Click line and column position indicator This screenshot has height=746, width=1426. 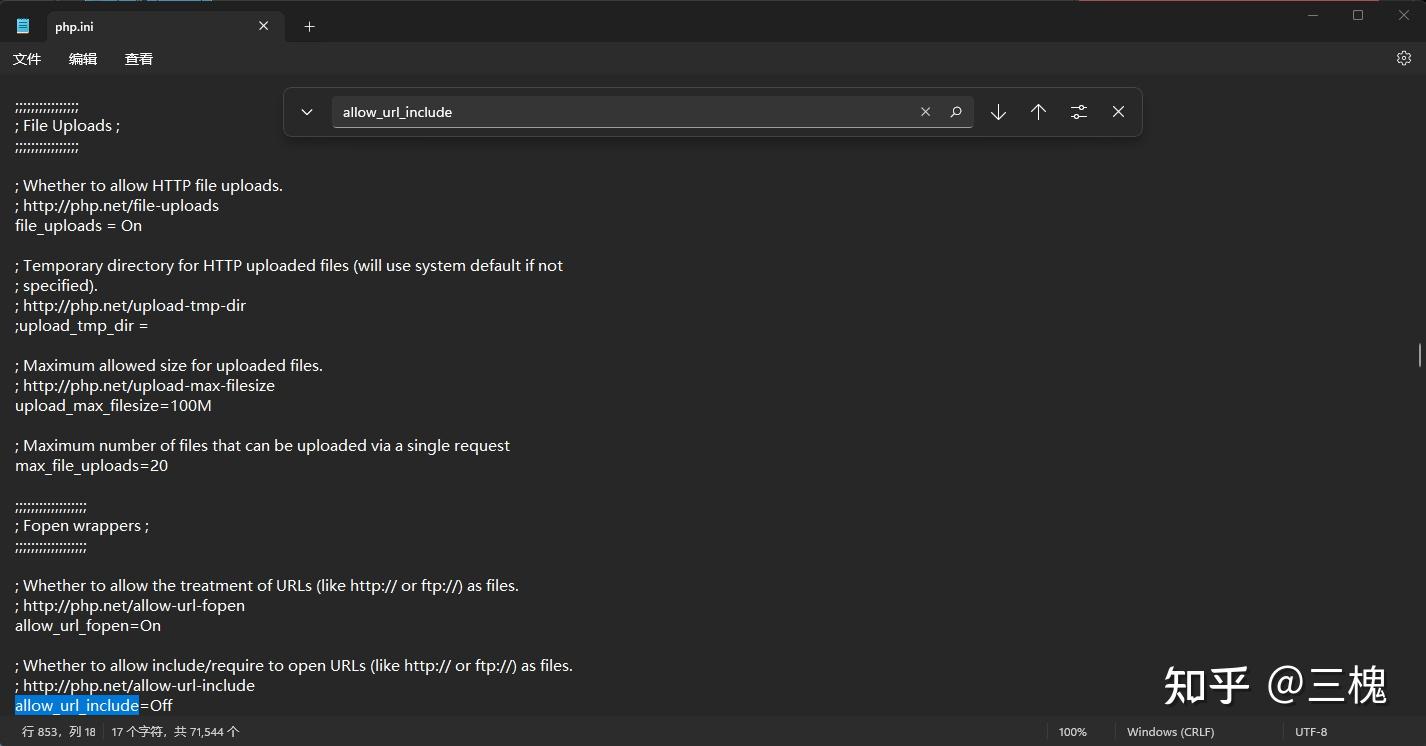tap(59, 732)
